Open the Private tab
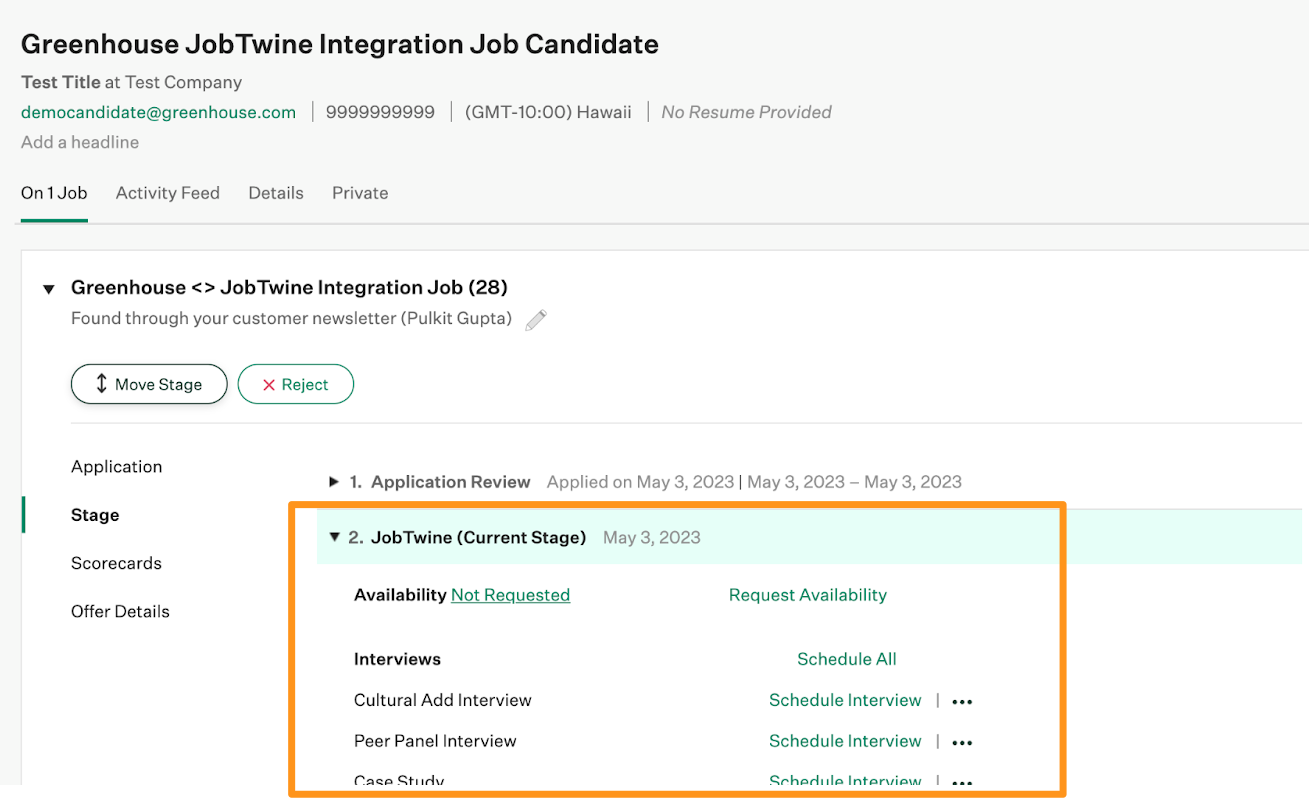Screen dimensions: 1309x798 tap(360, 193)
